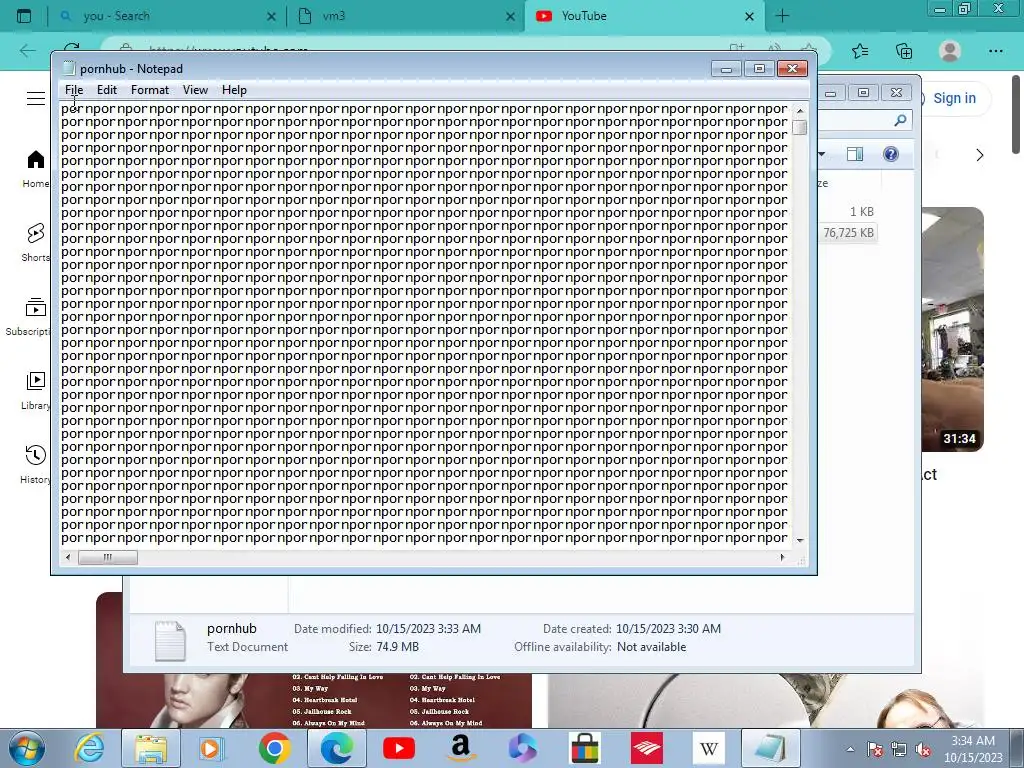This screenshot has height=768, width=1024.
Task: Open the Elvis album video thumbnail
Action: [313, 700]
